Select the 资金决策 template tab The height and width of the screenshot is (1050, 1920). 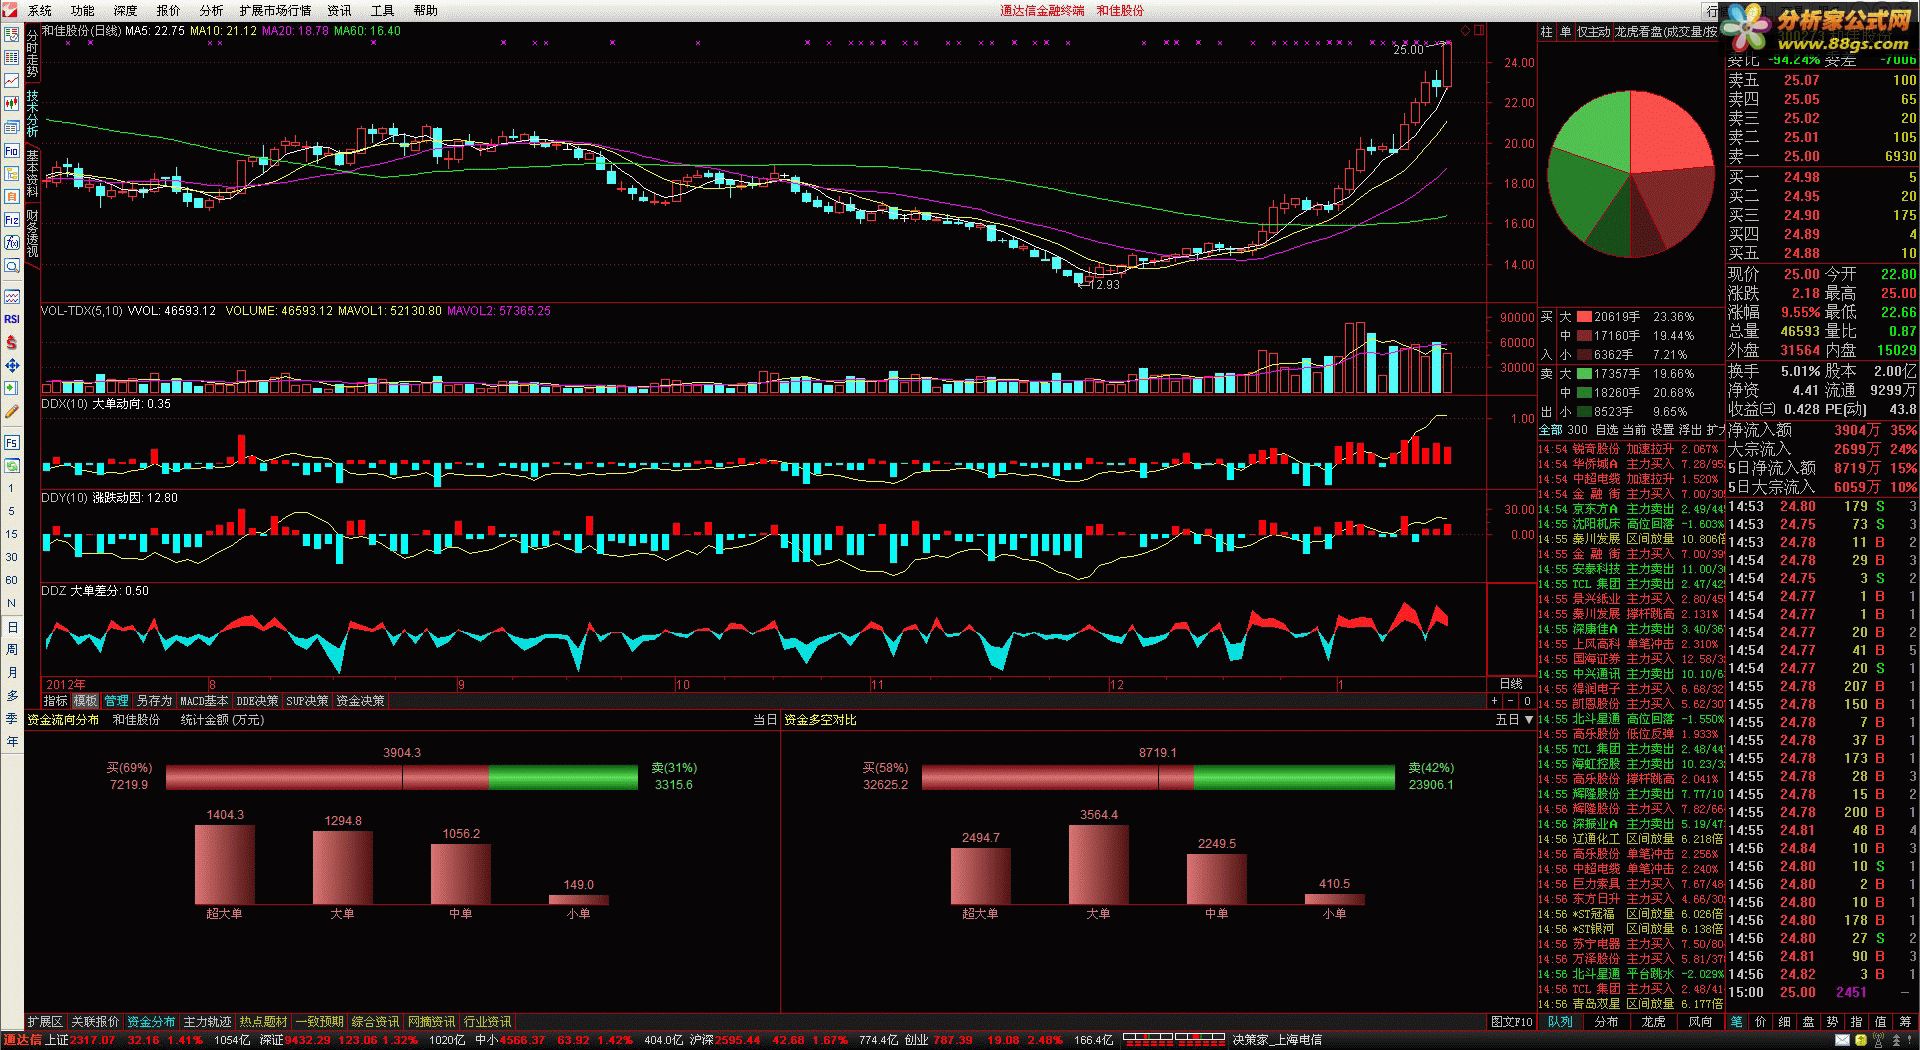click(x=360, y=701)
